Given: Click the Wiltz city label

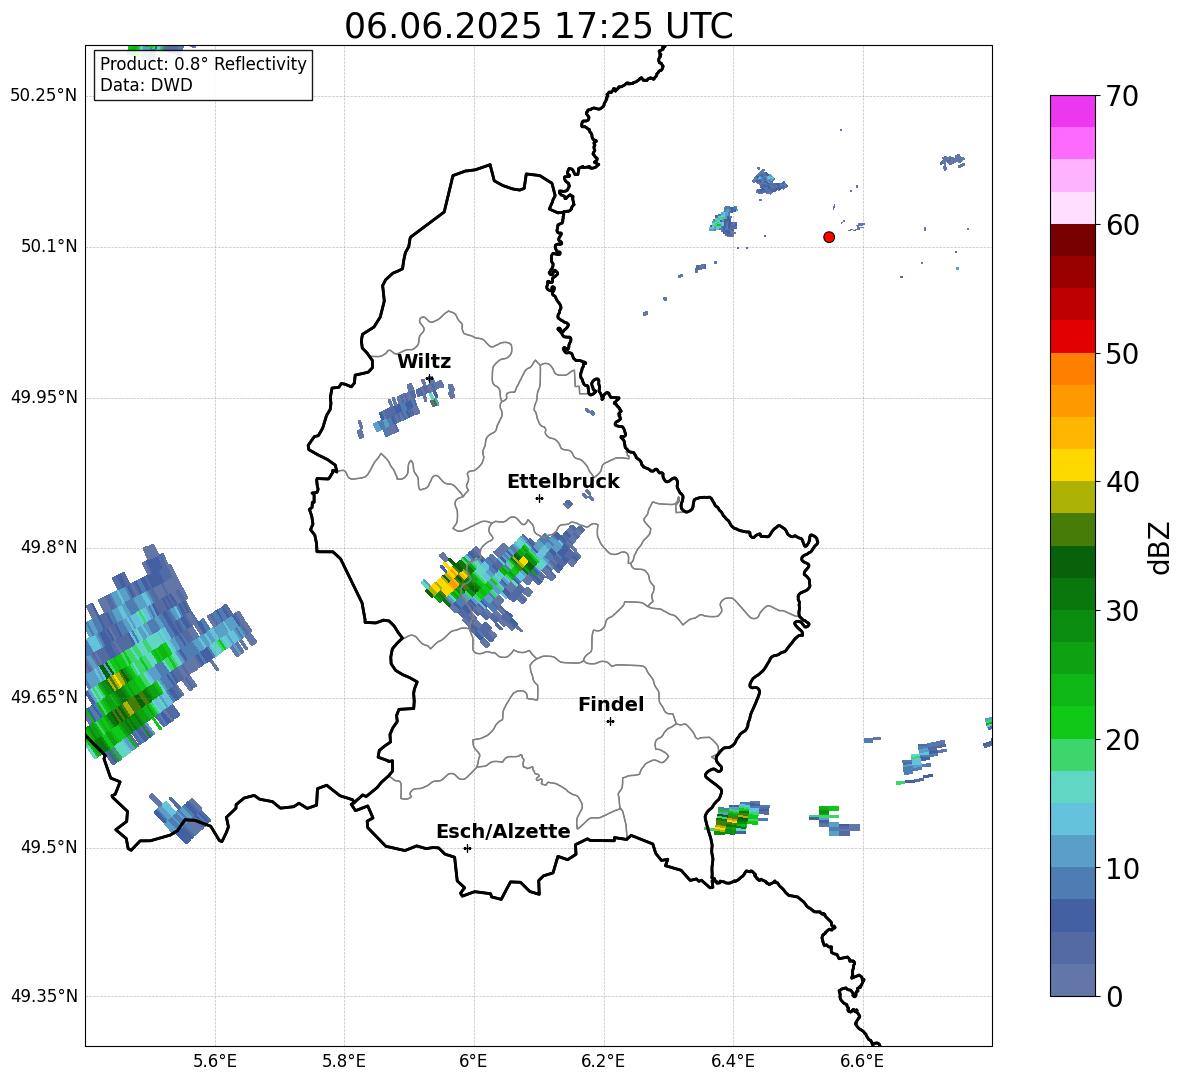Looking at the screenshot, I should [424, 362].
